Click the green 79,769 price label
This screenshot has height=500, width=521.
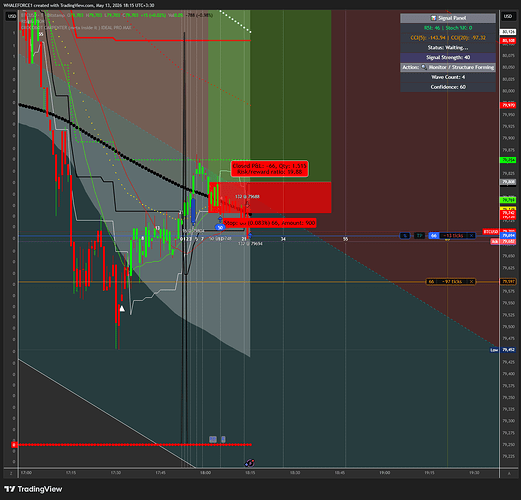508,200
